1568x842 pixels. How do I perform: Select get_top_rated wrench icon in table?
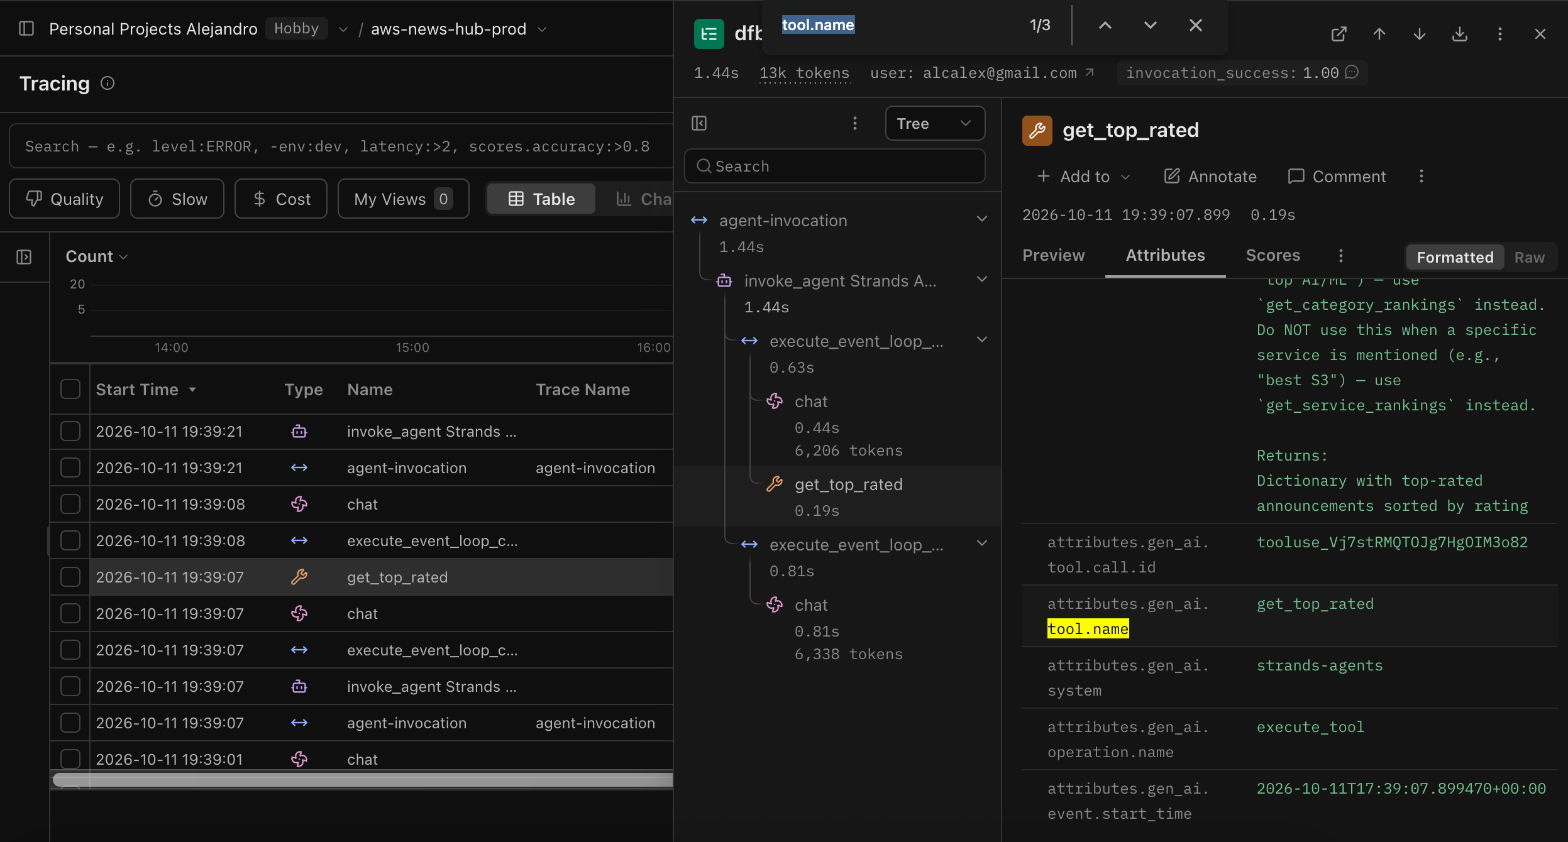(299, 577)
